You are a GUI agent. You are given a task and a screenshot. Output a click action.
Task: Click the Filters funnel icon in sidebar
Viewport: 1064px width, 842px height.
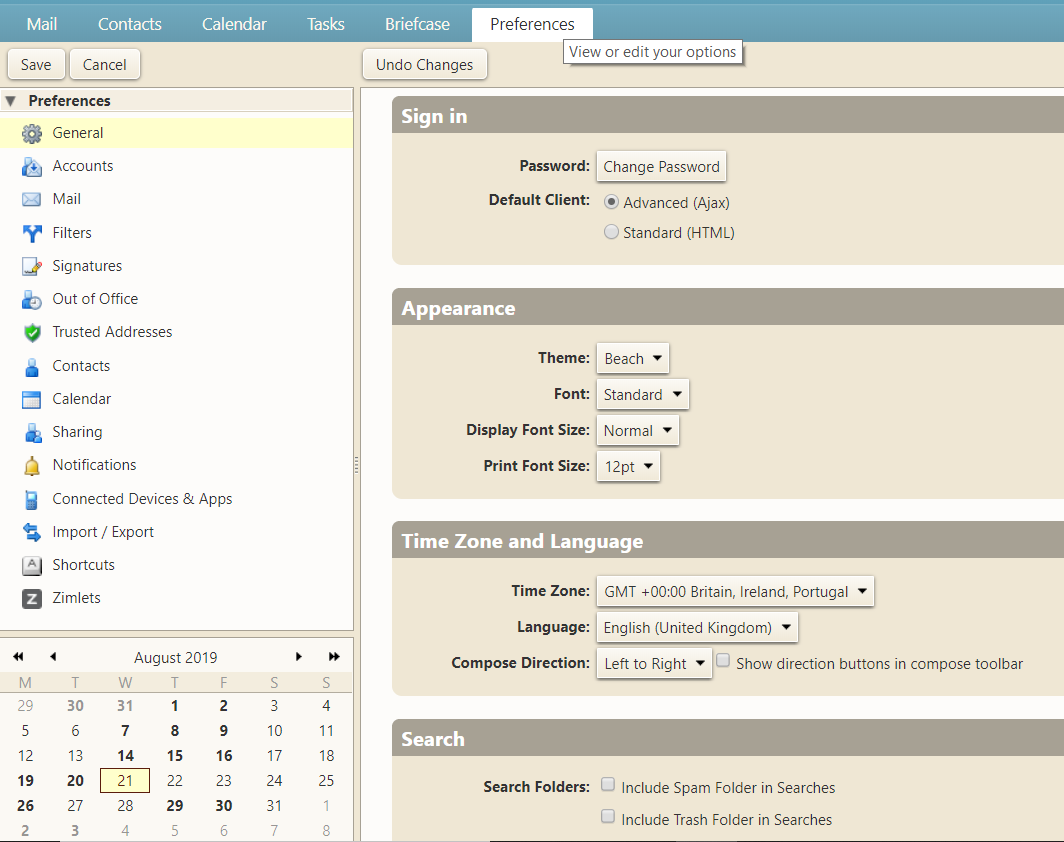(x=32, y=233)
